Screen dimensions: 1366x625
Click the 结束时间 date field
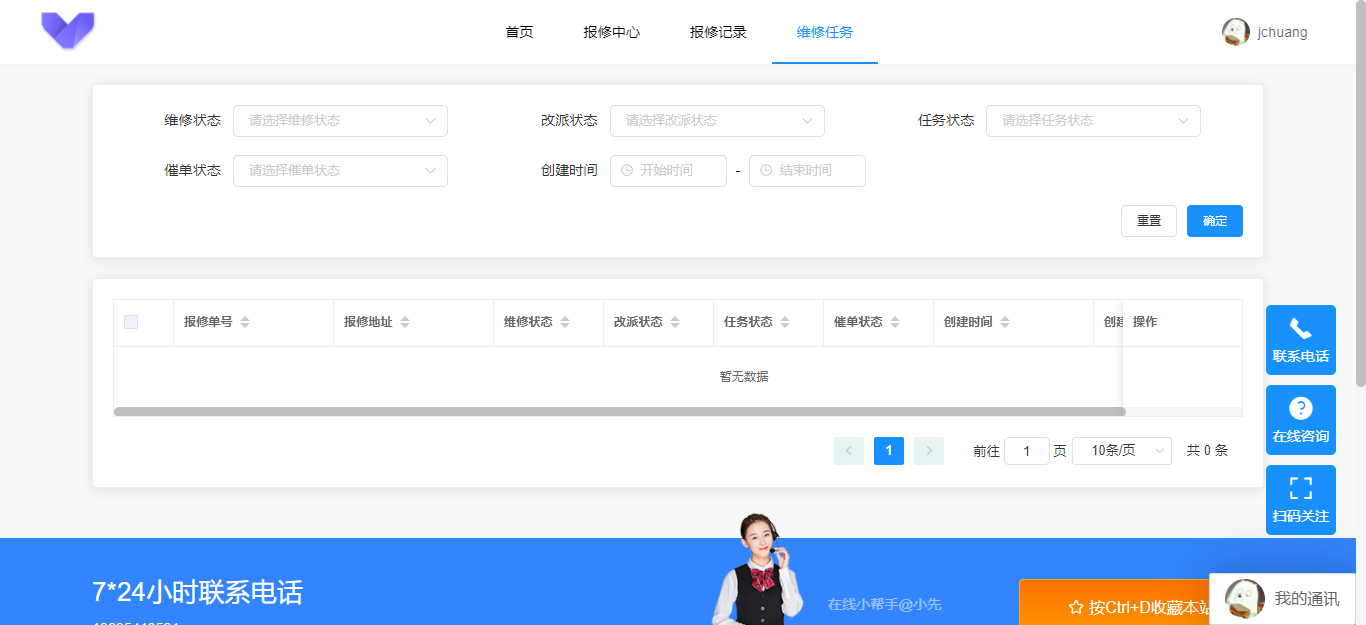(807, 171)
